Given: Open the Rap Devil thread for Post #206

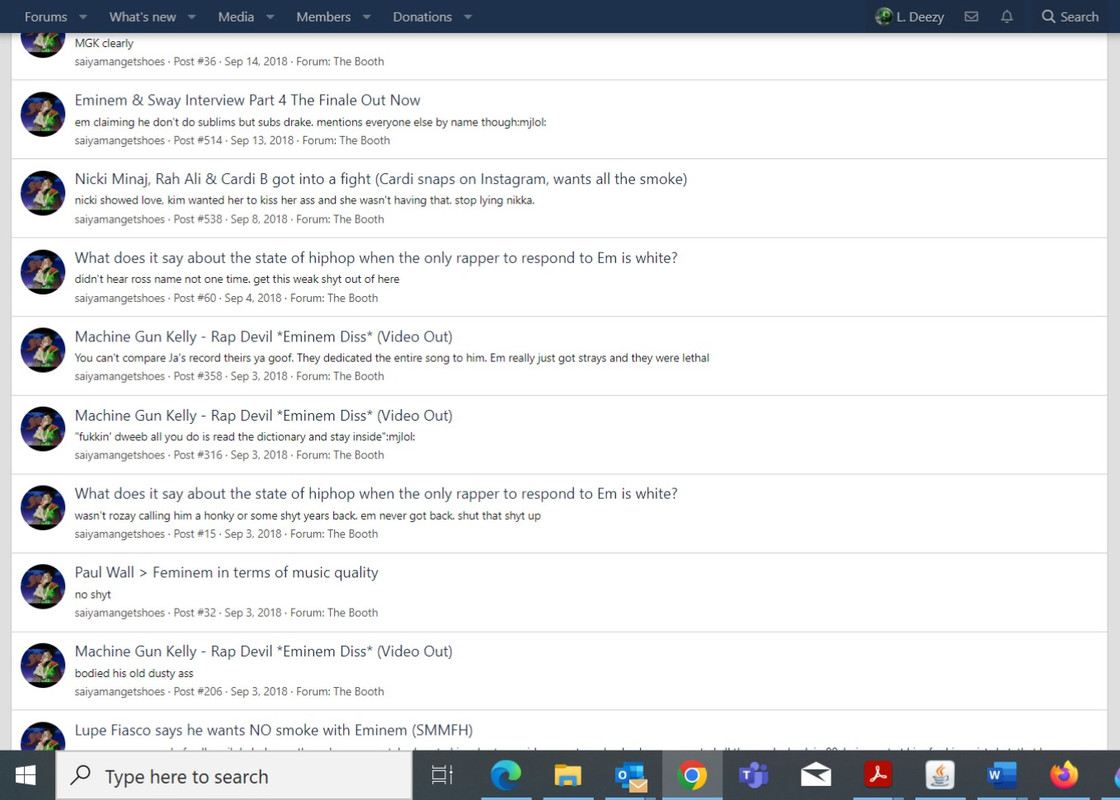Looking at the screenshot, I should click(x=264, y=651).
